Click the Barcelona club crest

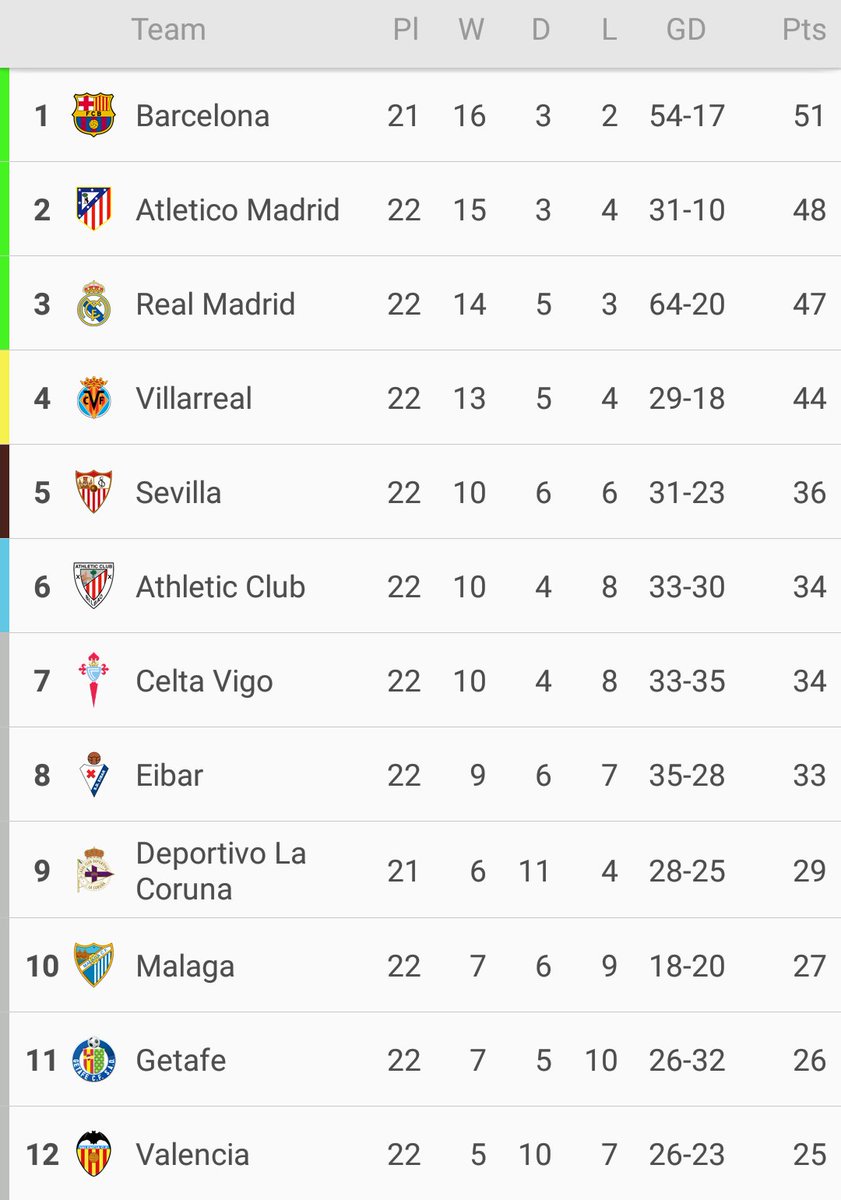click(94, 115)
